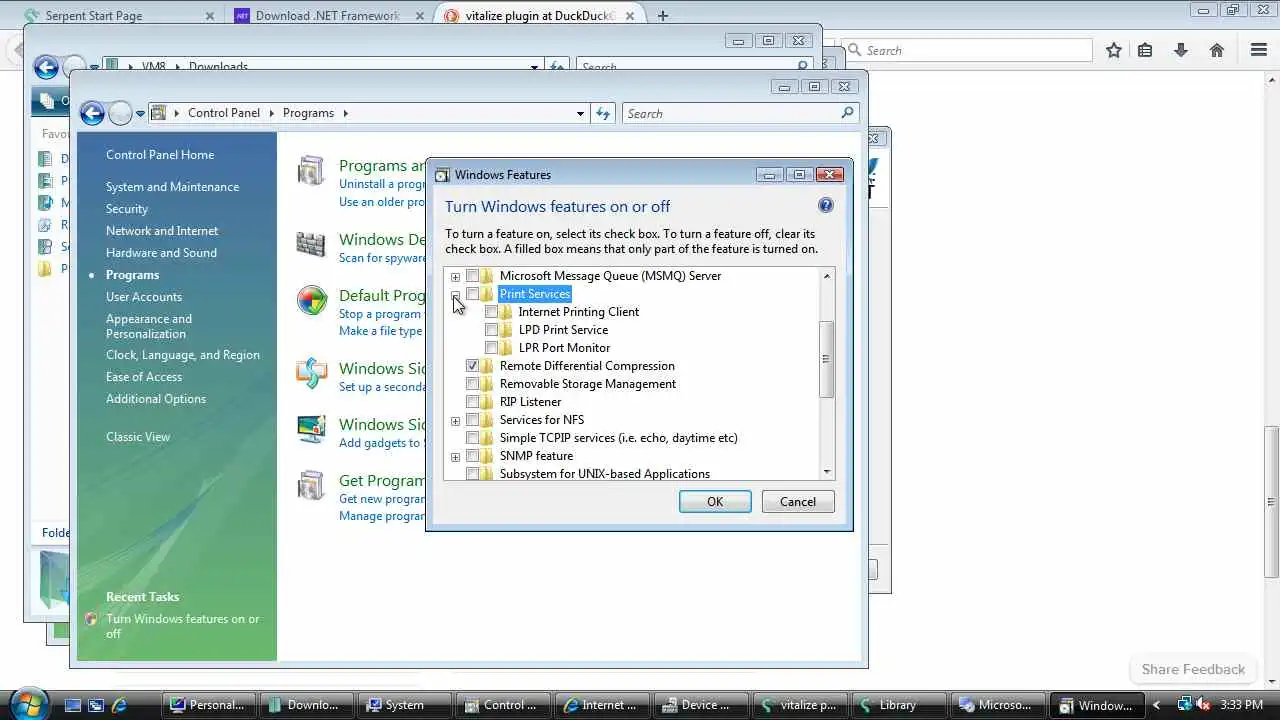Click the network tray icon

[x=1184, y=705]
